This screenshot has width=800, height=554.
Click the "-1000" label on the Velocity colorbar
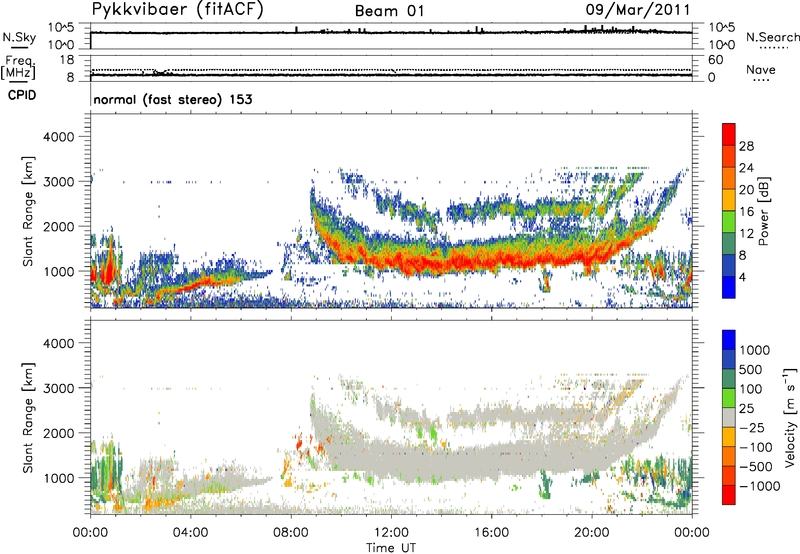(x=760, y=486)
